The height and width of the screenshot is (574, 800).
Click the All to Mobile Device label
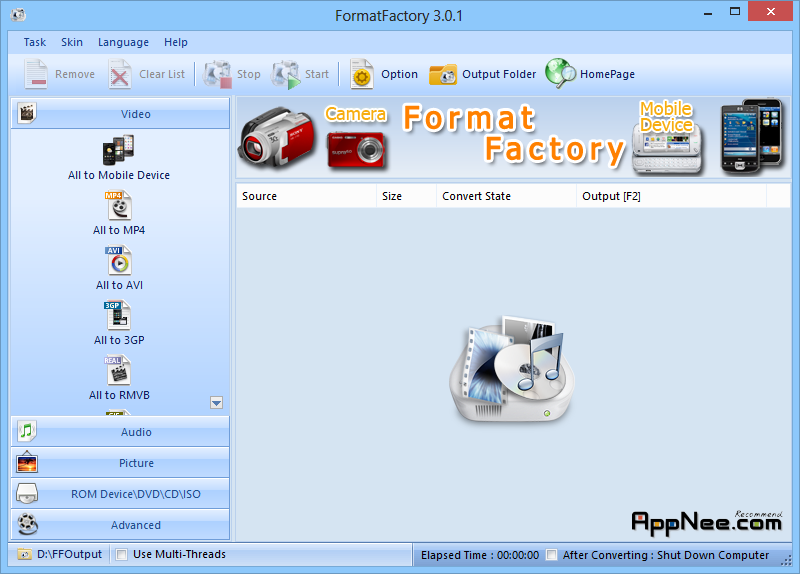(119, 175)
